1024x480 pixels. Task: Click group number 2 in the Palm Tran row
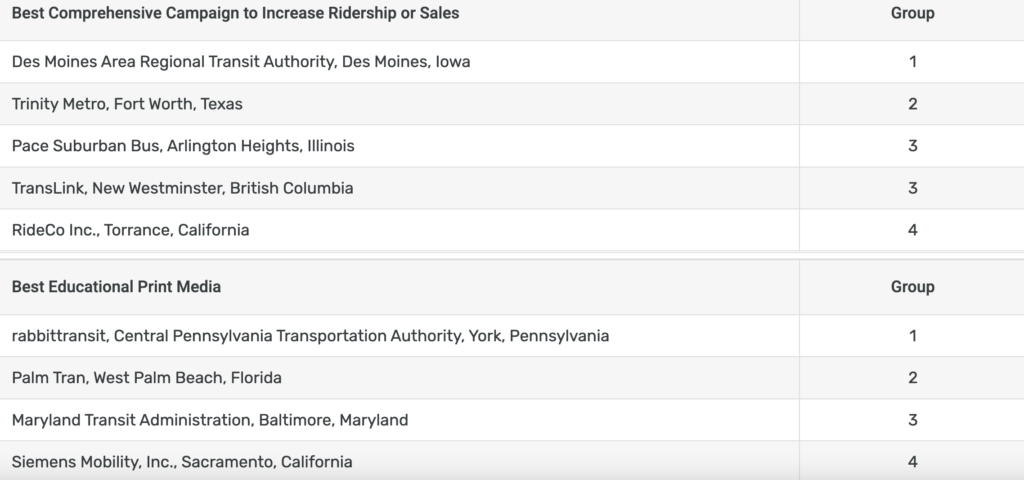coord(912,378)
